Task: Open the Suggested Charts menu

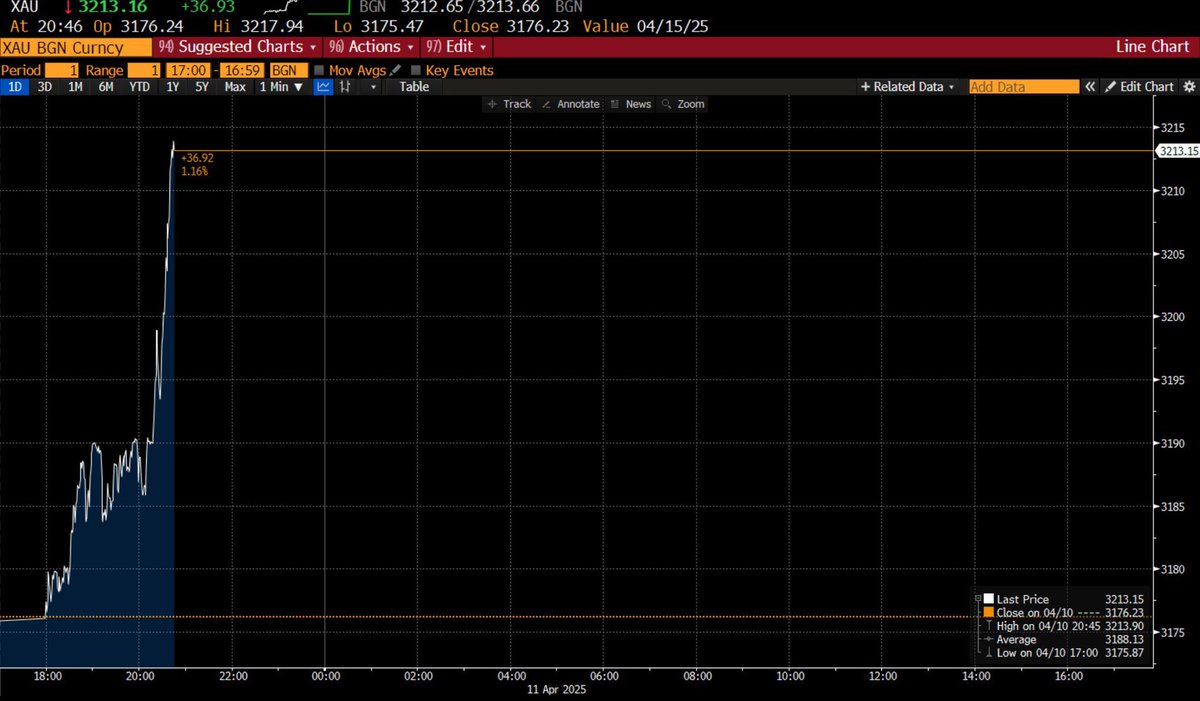Action: click(x=238, y=46)
